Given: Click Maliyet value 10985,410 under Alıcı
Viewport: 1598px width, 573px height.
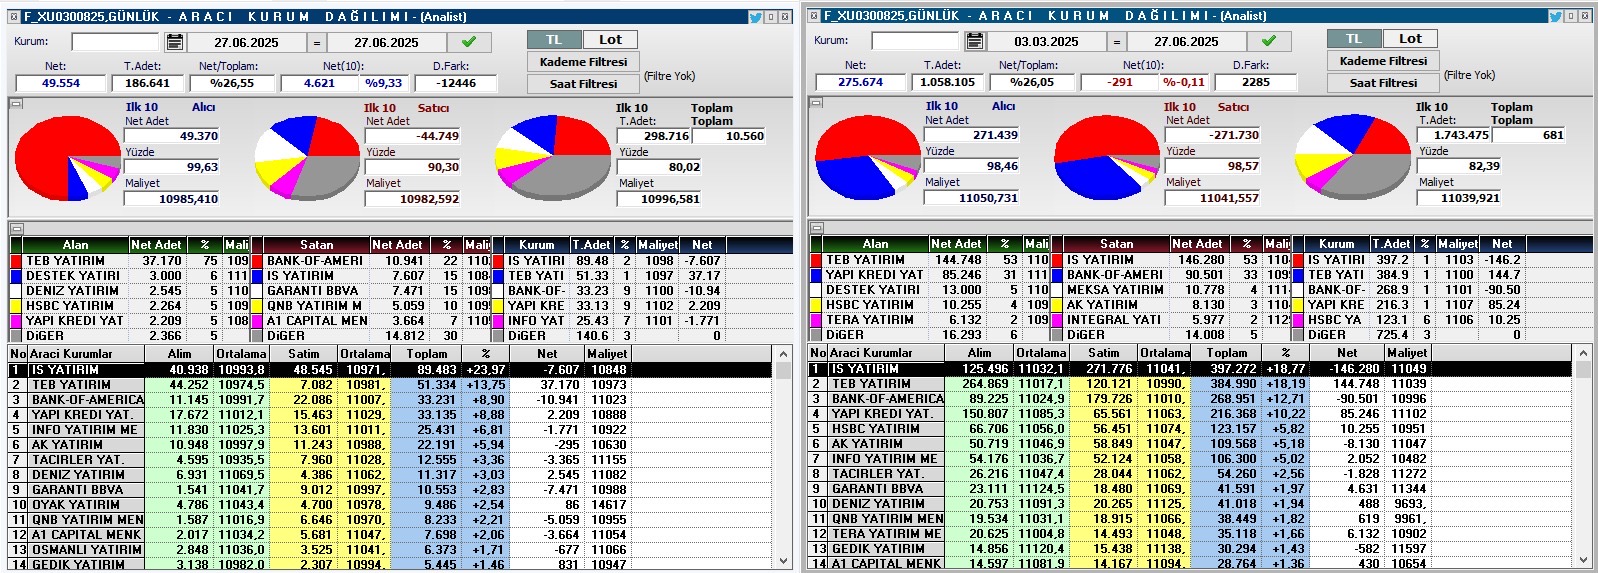Looking at the screenshot, I should [172, 199].
